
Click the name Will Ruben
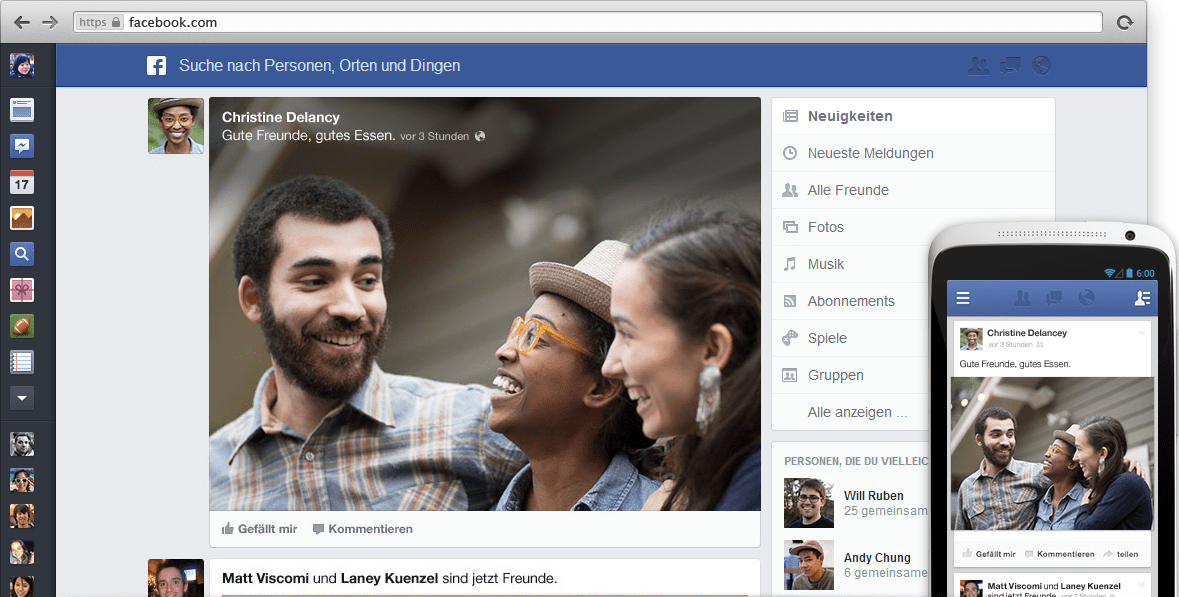tap(874, 495)
